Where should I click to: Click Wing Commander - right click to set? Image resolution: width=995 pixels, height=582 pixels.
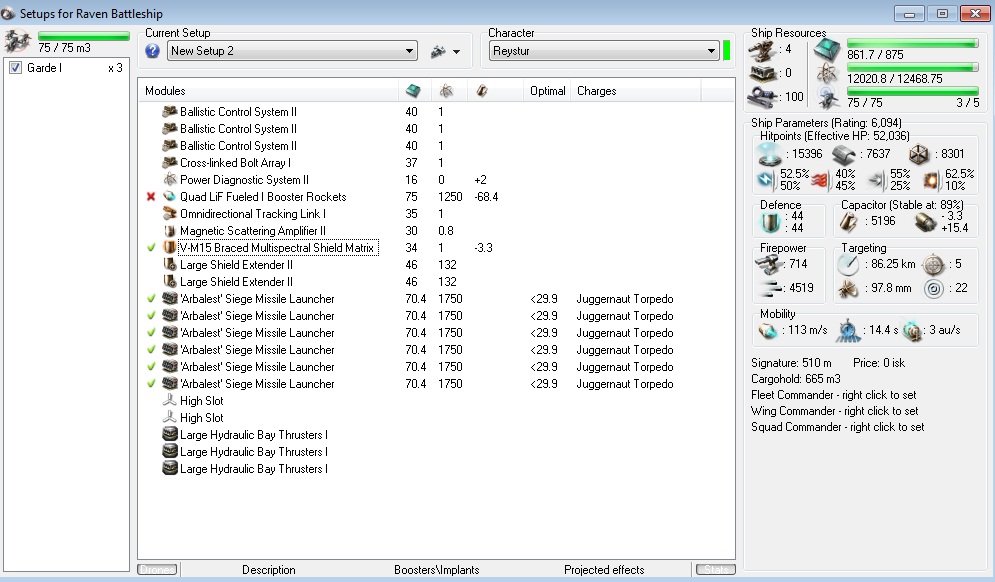tap(834, 411)
